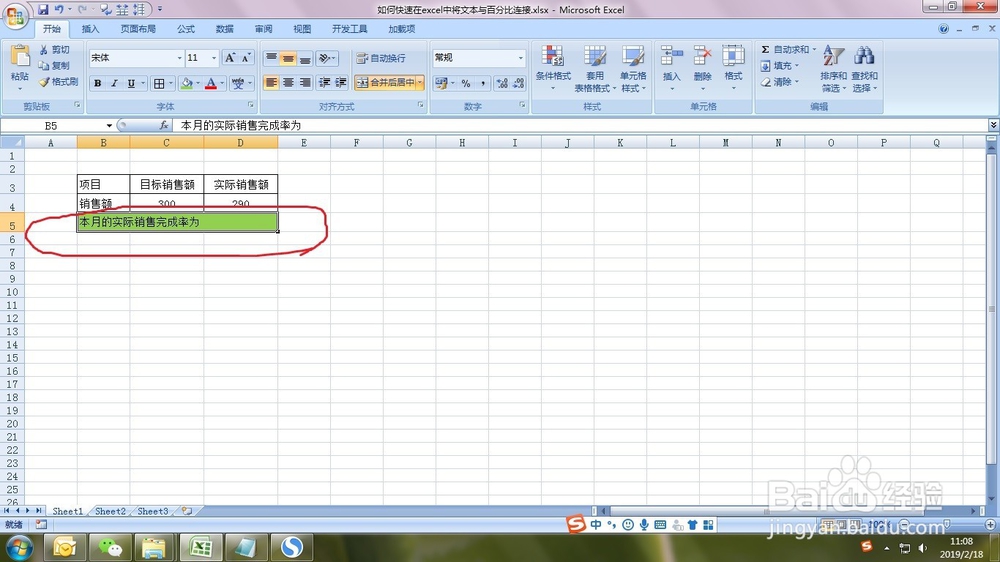Open the 对齐方式 alignment dialog launcher

coord(421,105)
